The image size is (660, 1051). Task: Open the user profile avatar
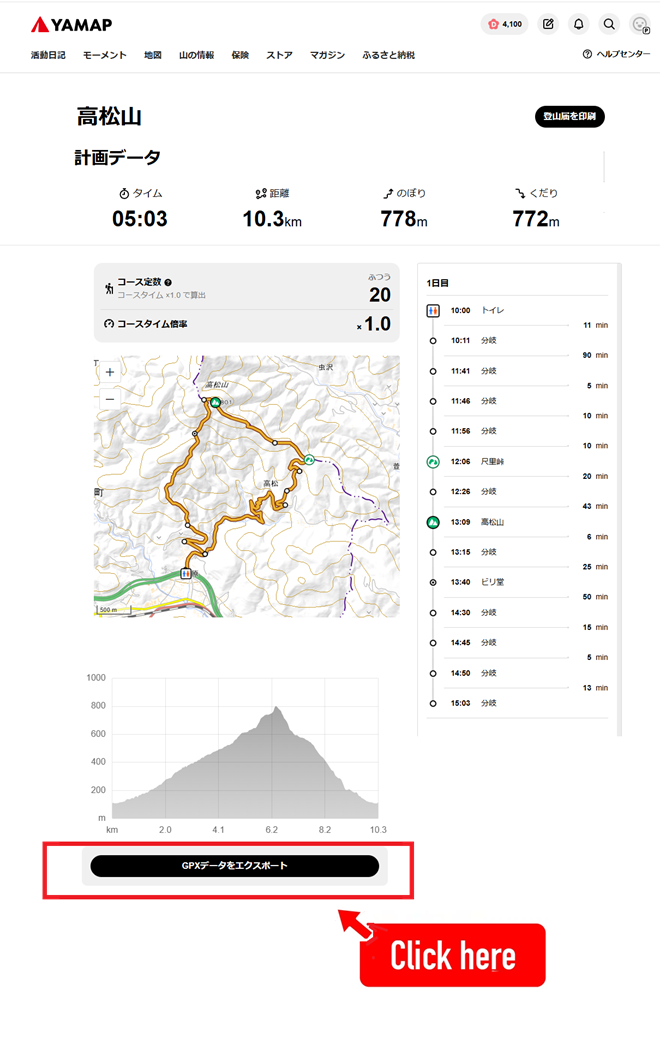pos(640,24)
